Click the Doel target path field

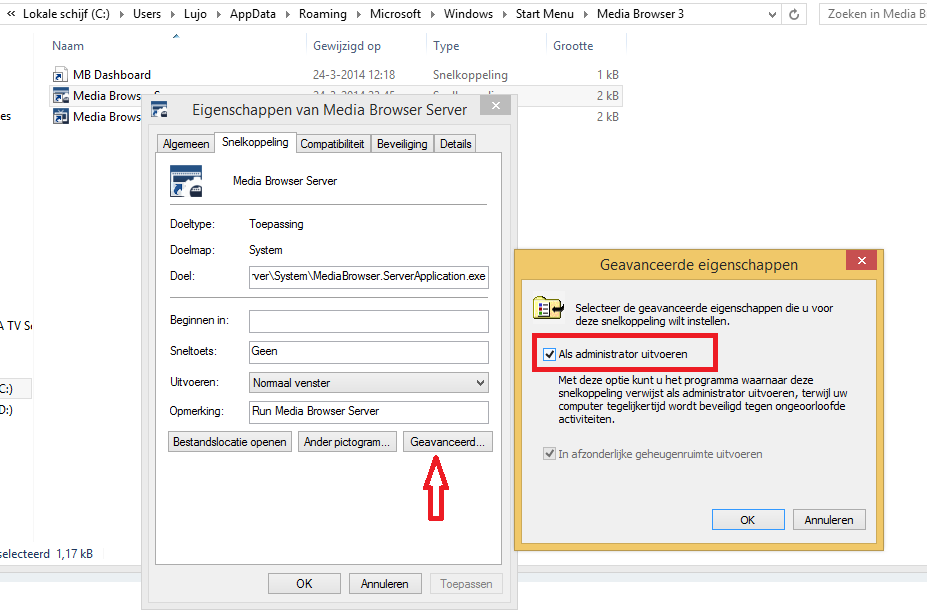pos(369,277)
